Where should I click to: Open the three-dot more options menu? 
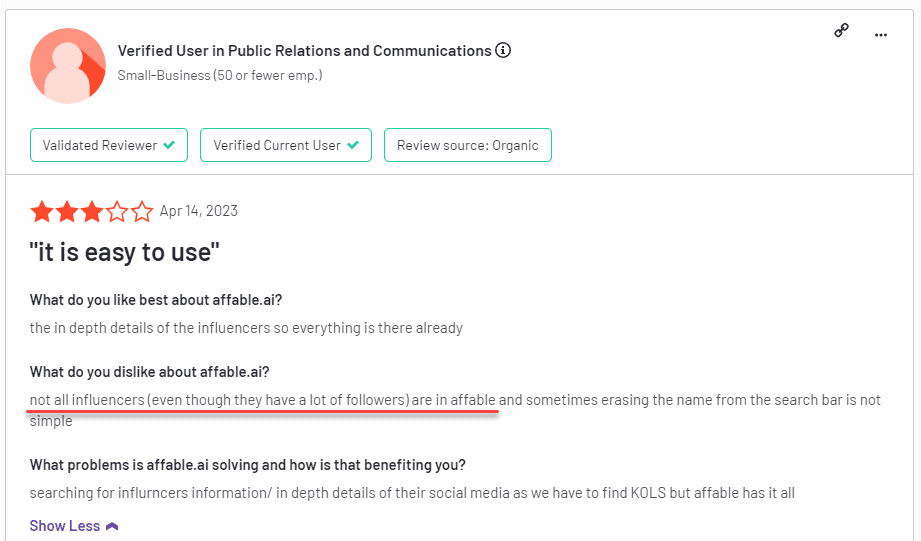click(881, 34)
